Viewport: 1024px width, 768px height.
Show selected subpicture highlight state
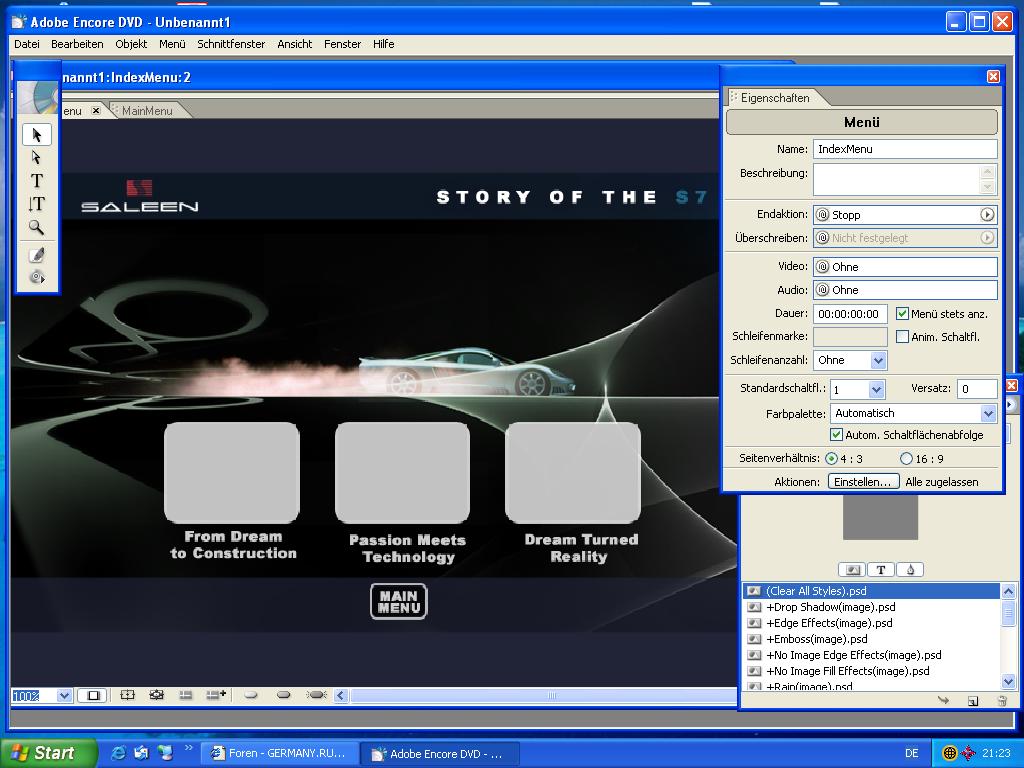(283, 695)
